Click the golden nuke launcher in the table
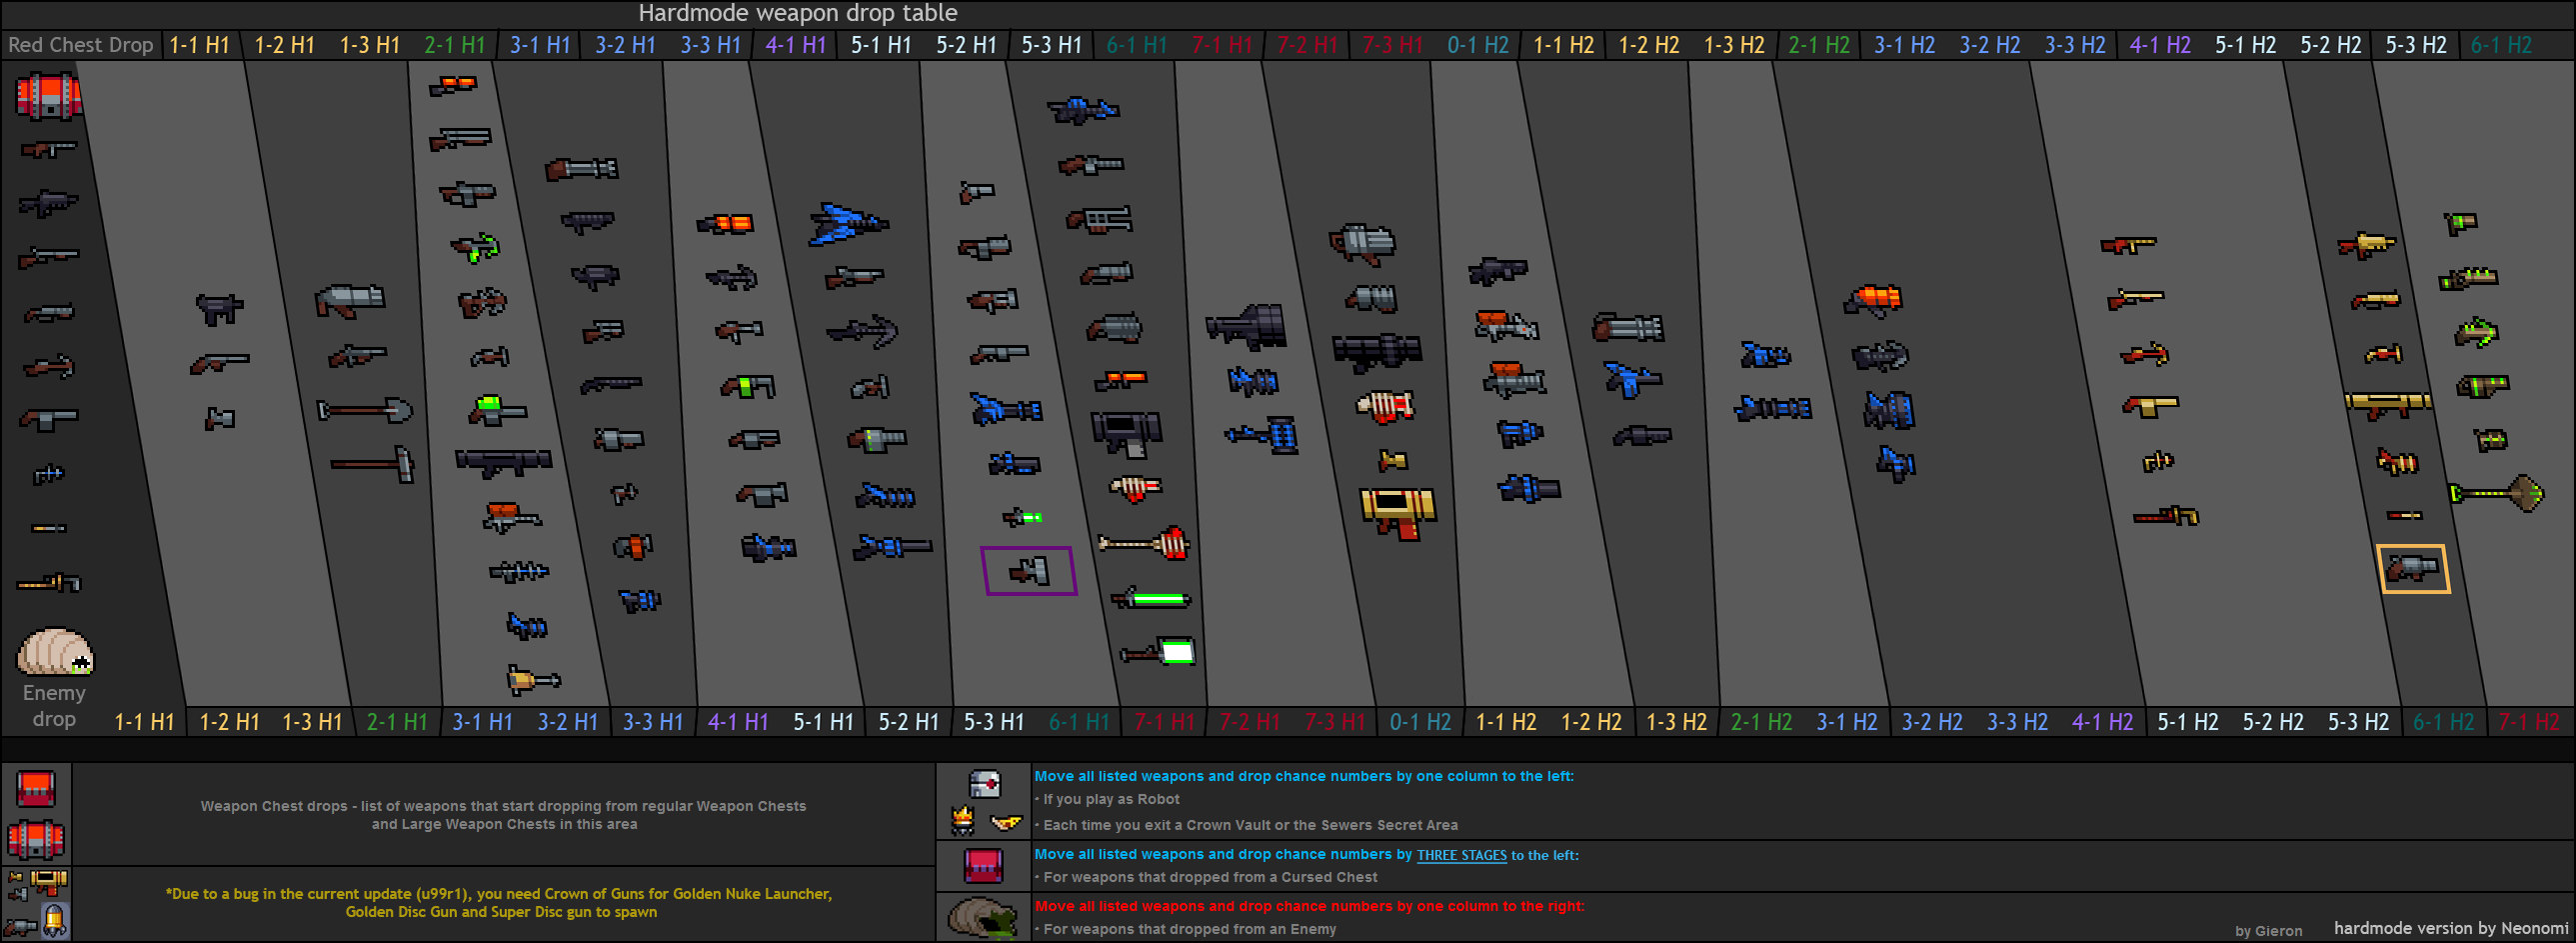2576x943 pixels. pos(1397,511)
